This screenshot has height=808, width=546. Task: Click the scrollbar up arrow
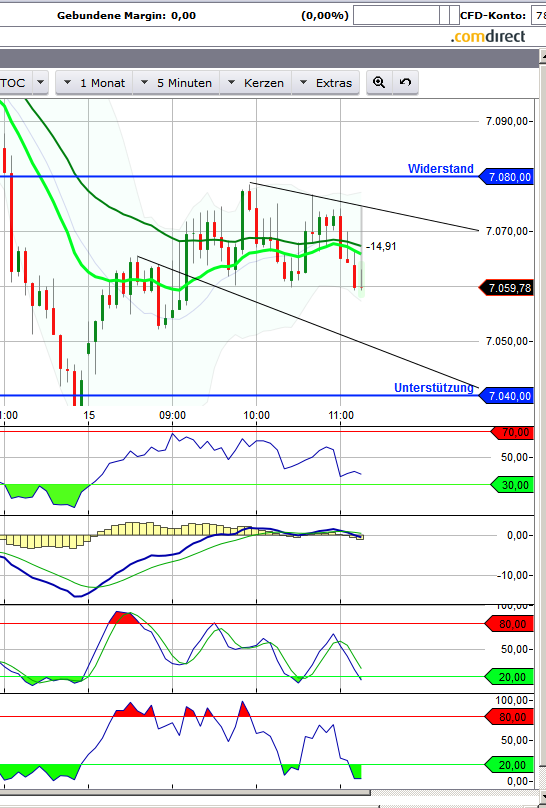542,56
